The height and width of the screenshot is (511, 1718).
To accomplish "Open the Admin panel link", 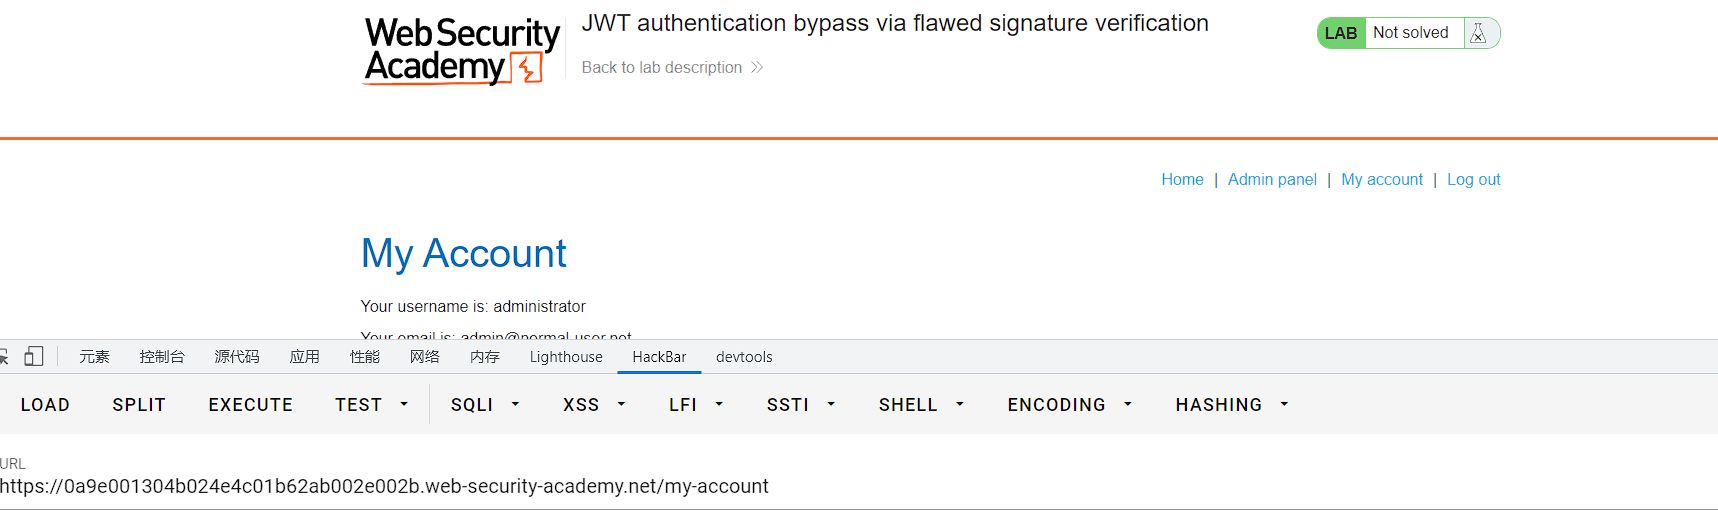I will click(x=1272, y=179).
